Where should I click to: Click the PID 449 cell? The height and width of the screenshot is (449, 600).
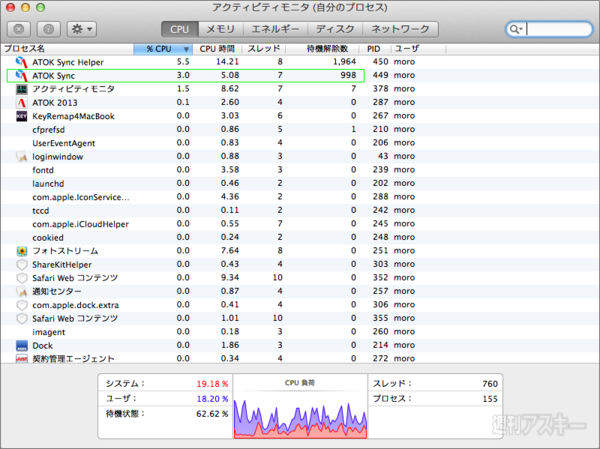pyautogui.click(x=381, y=75)
